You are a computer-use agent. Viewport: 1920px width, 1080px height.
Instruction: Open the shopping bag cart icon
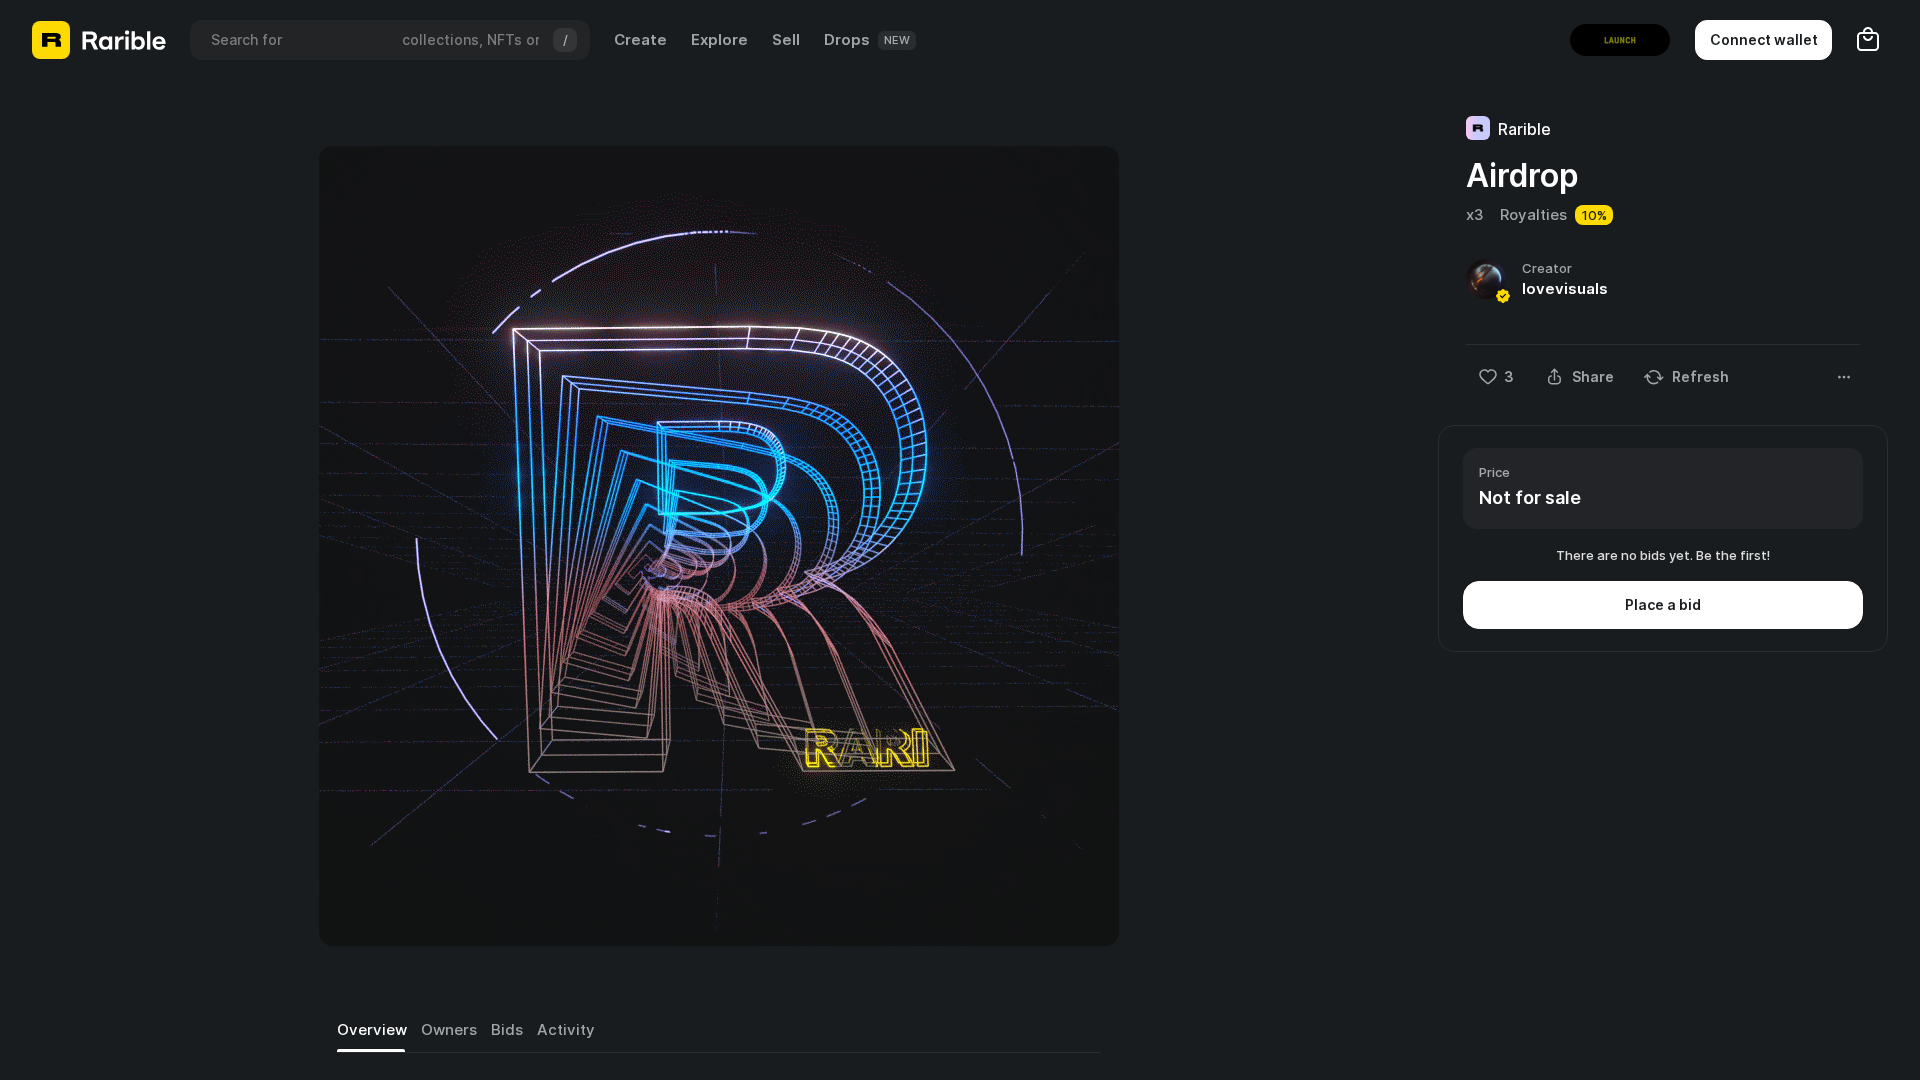[x=1868, y=40]
